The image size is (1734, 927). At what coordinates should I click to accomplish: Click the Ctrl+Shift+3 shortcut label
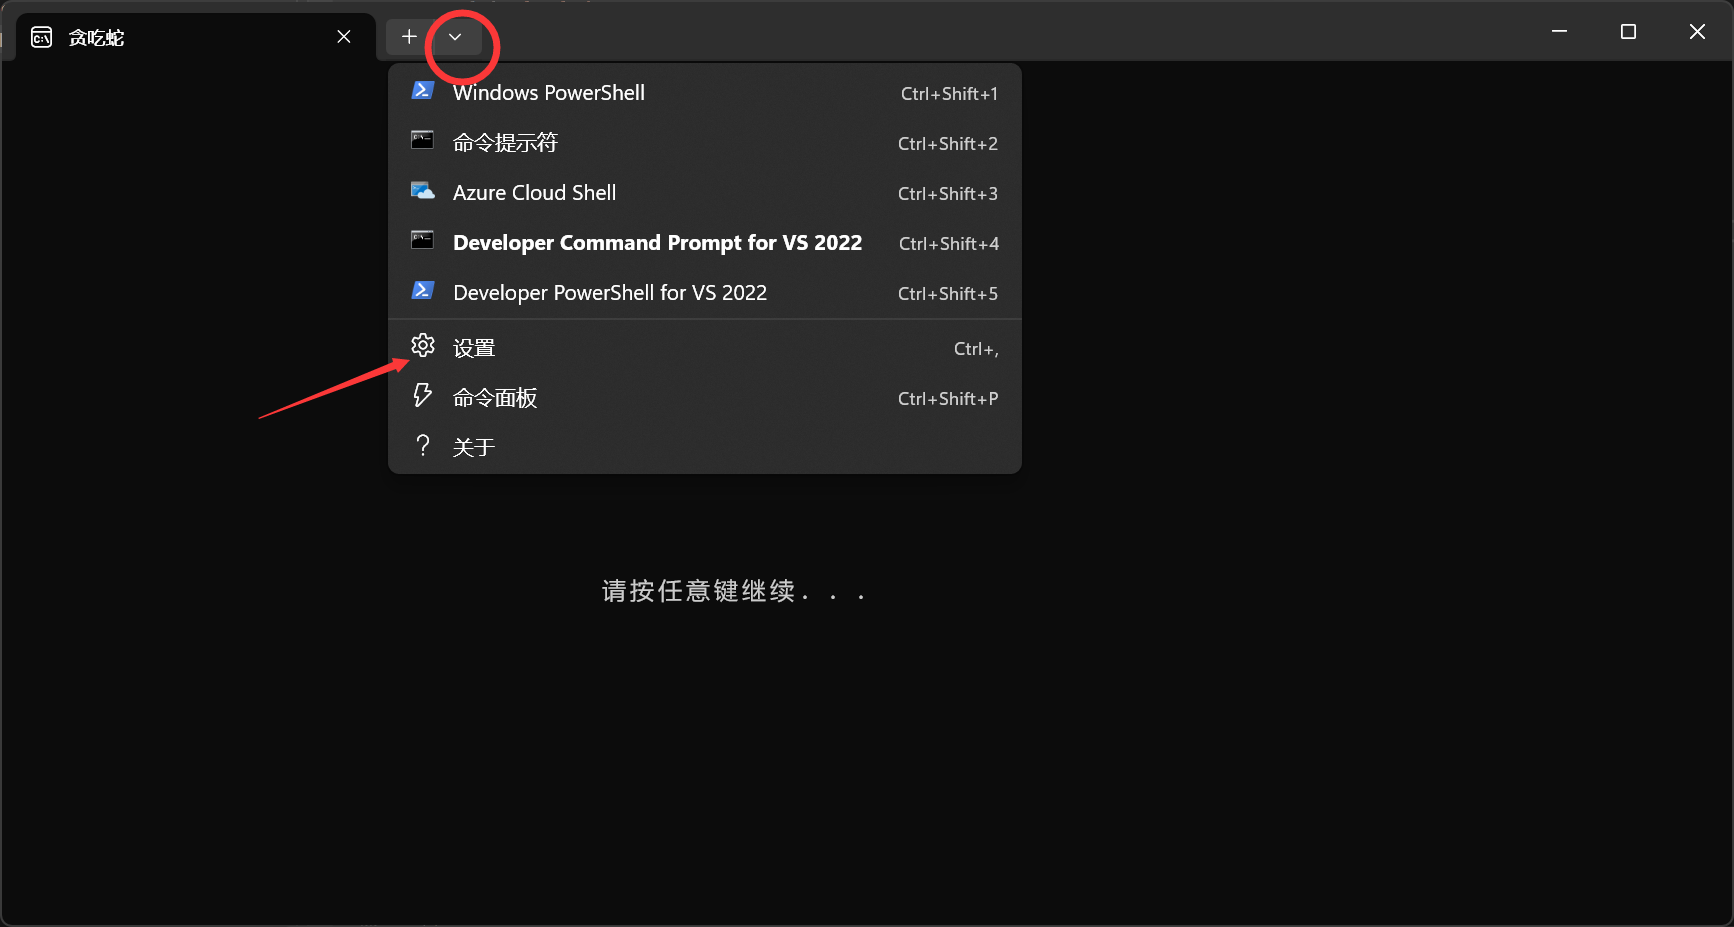click(x=948, y=194)
